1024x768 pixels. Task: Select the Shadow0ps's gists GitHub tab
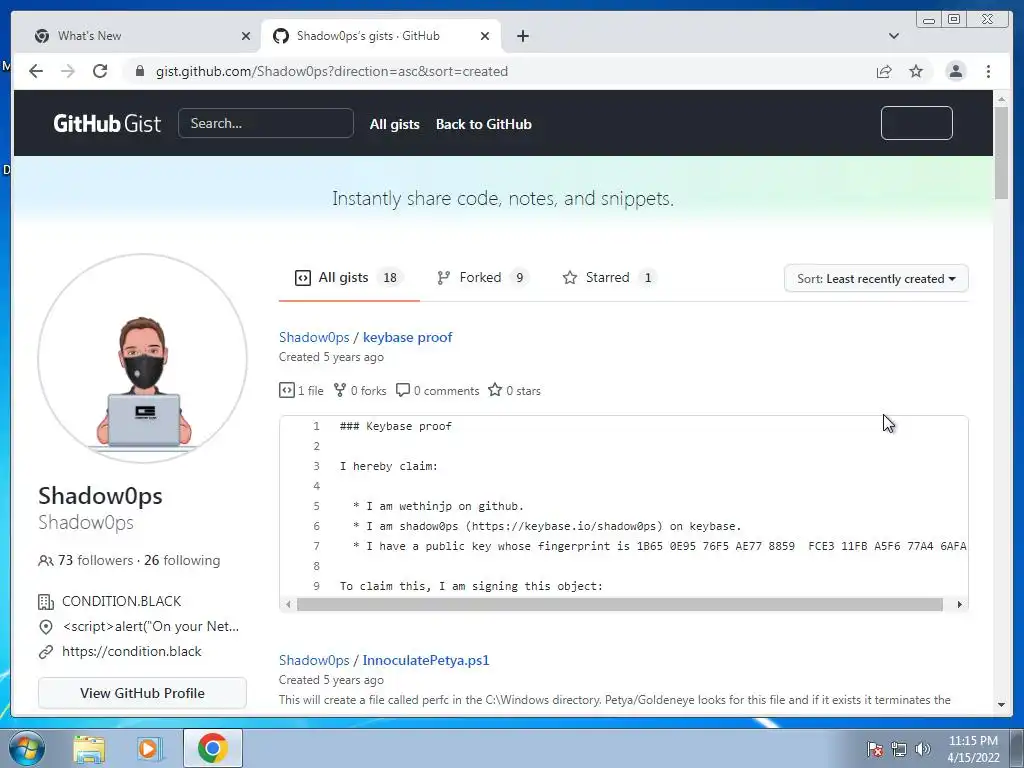coord(381,36)
